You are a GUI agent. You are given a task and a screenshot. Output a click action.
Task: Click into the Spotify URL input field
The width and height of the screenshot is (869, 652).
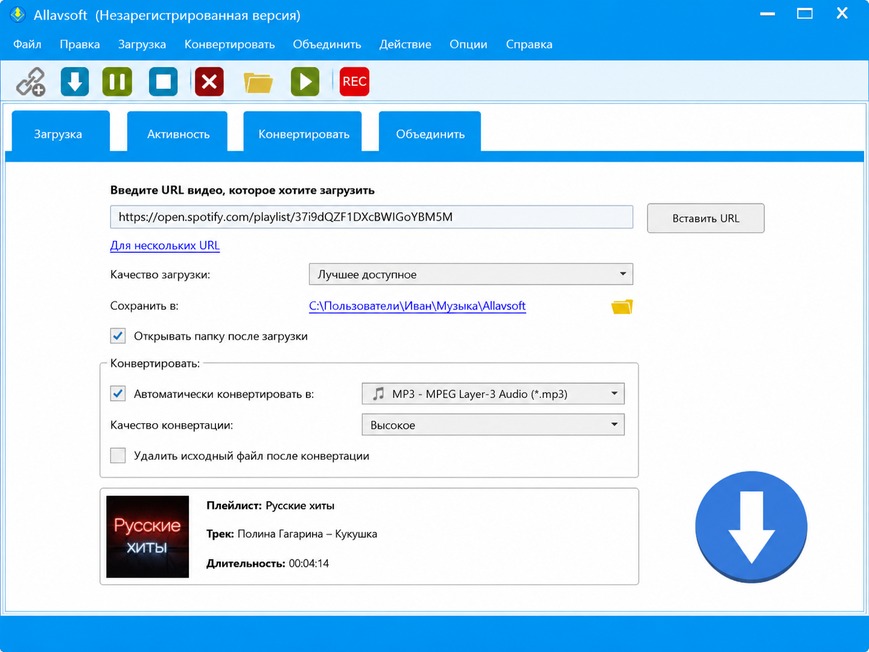click(x=371, y=217)
